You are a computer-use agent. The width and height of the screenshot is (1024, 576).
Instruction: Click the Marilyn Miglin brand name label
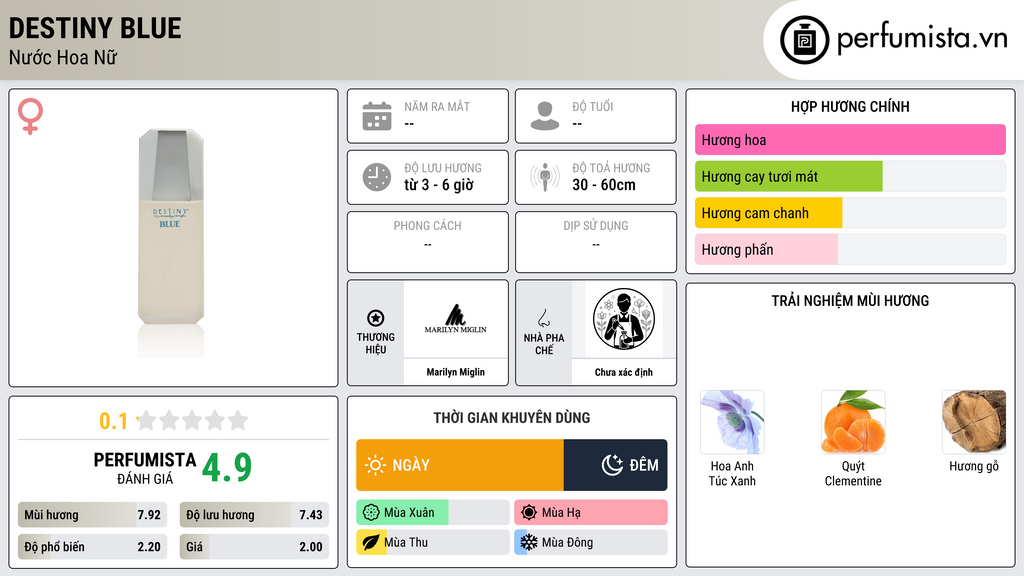coord(456,372)
